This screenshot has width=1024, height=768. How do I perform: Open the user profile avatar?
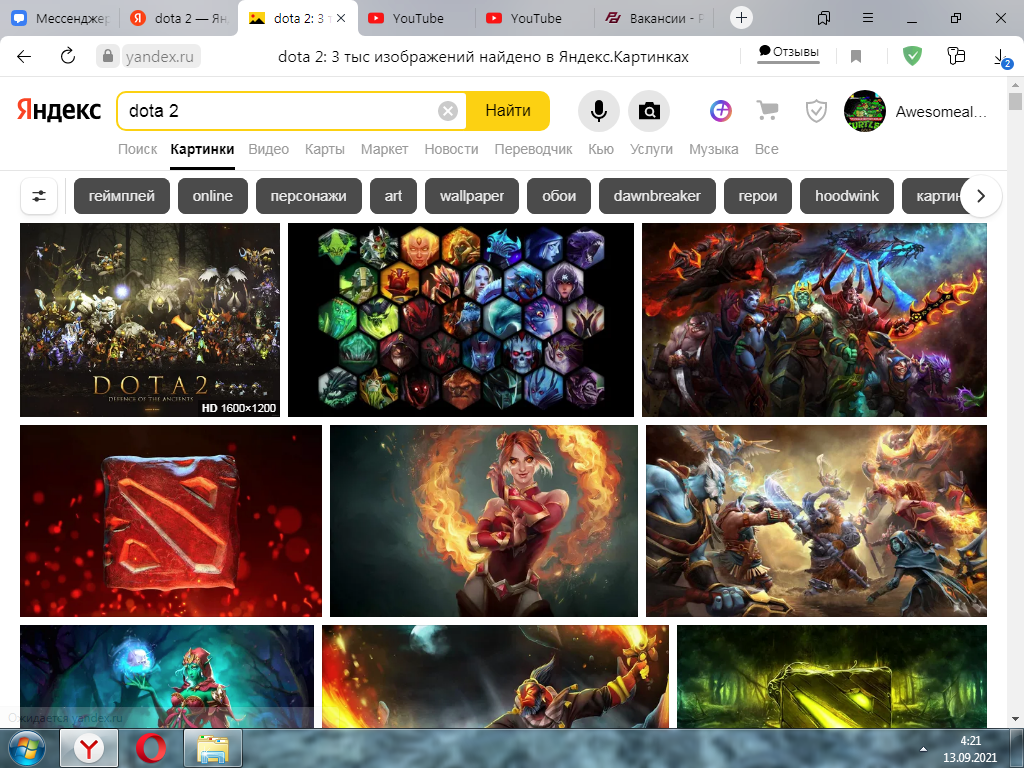tap(865, 111)
